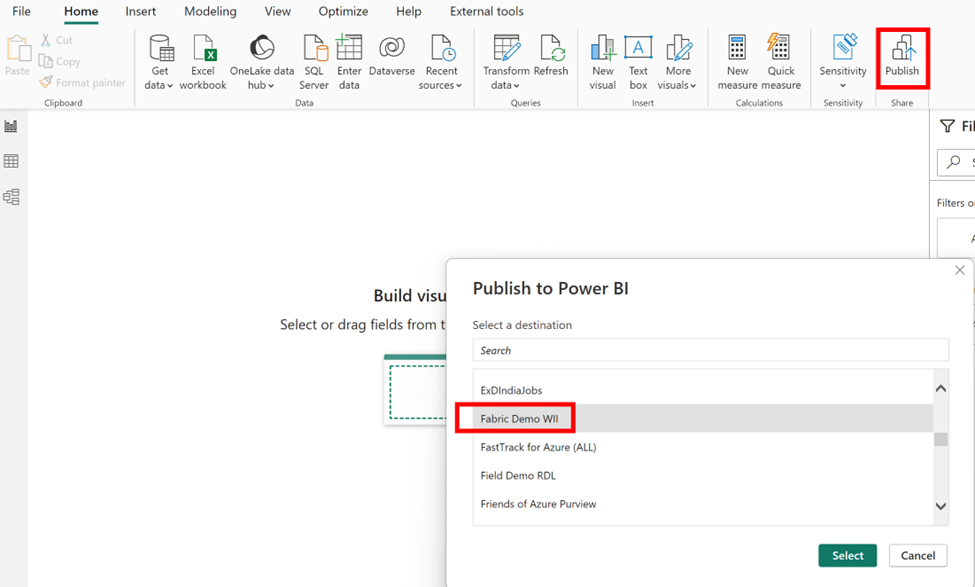This screenshot has width=975, height=587.
Task: Switch to Report view
Action: tap(11, 126)
